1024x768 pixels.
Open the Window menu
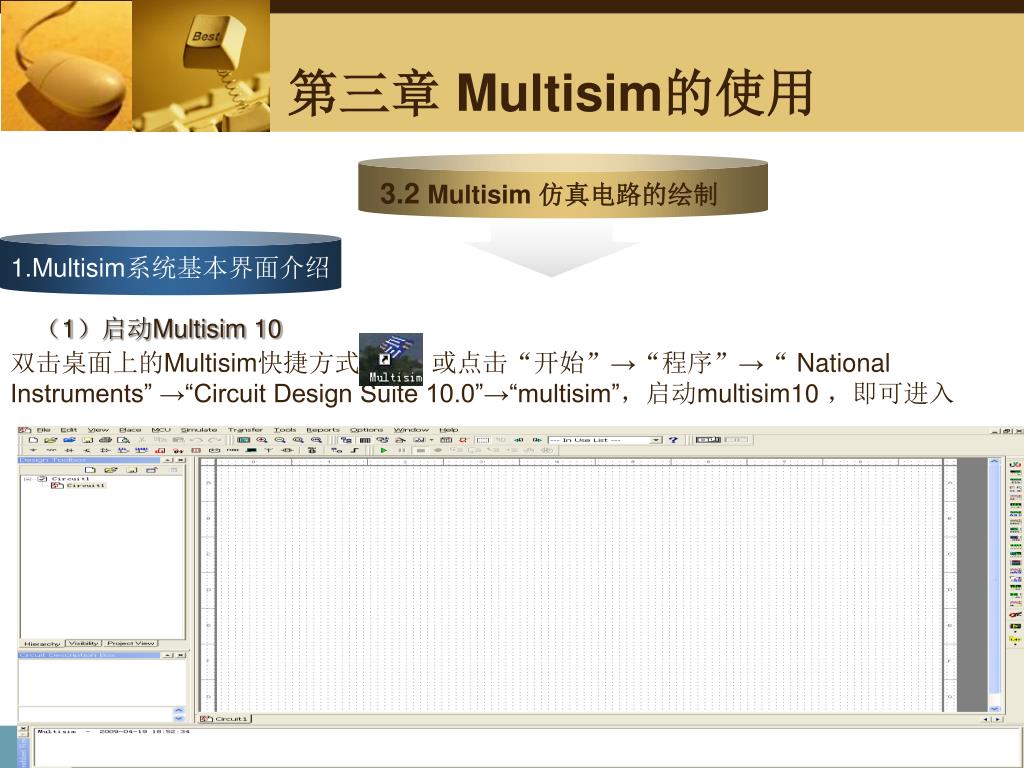pos(411,430)
